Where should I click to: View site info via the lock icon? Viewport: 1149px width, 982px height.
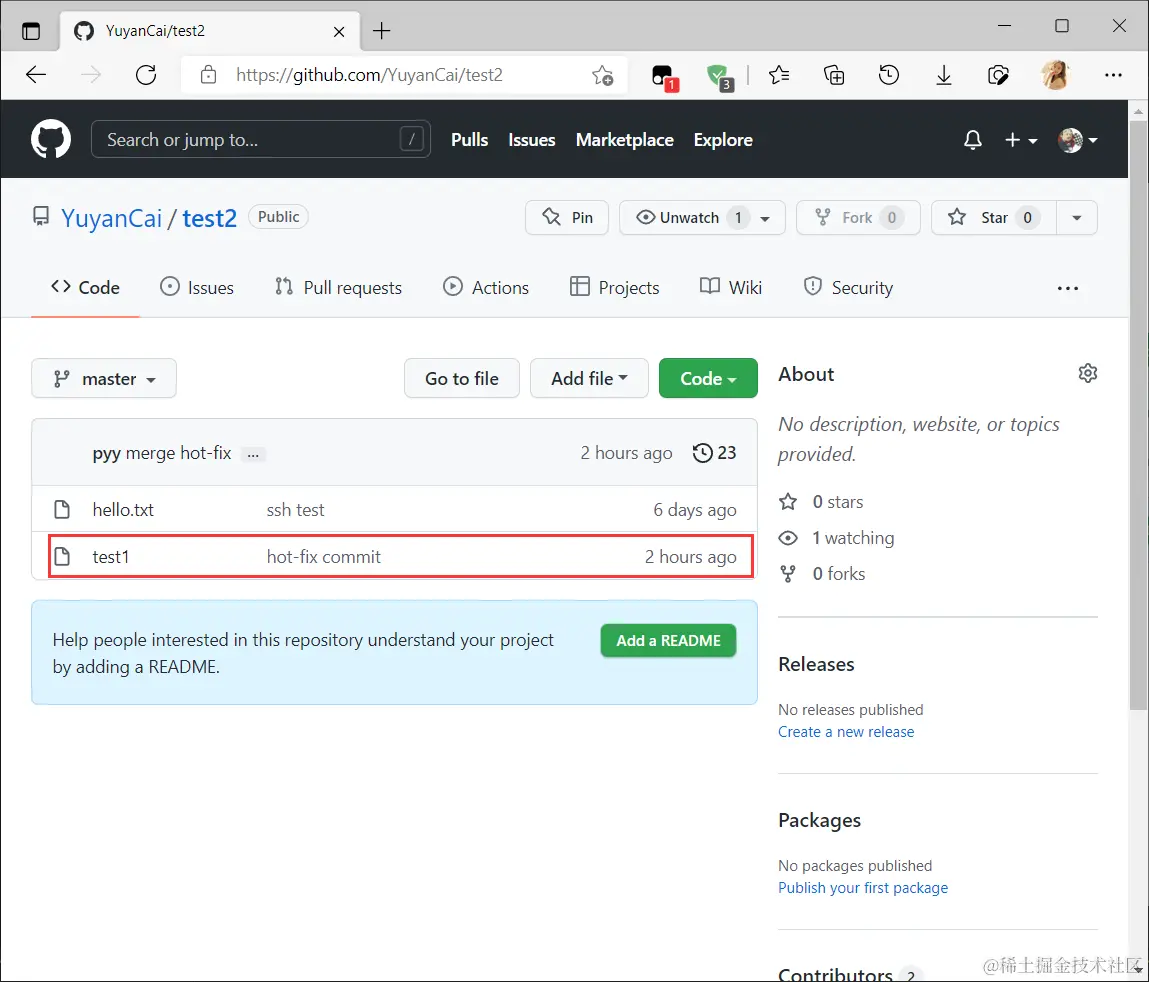pos(208,75)
